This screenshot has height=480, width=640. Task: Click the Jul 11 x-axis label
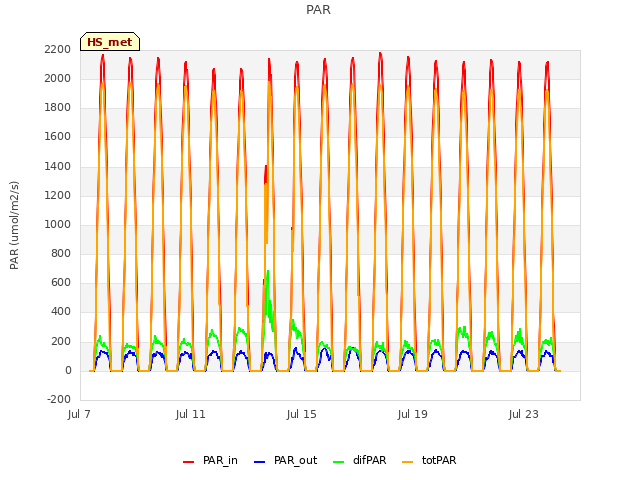191,414
